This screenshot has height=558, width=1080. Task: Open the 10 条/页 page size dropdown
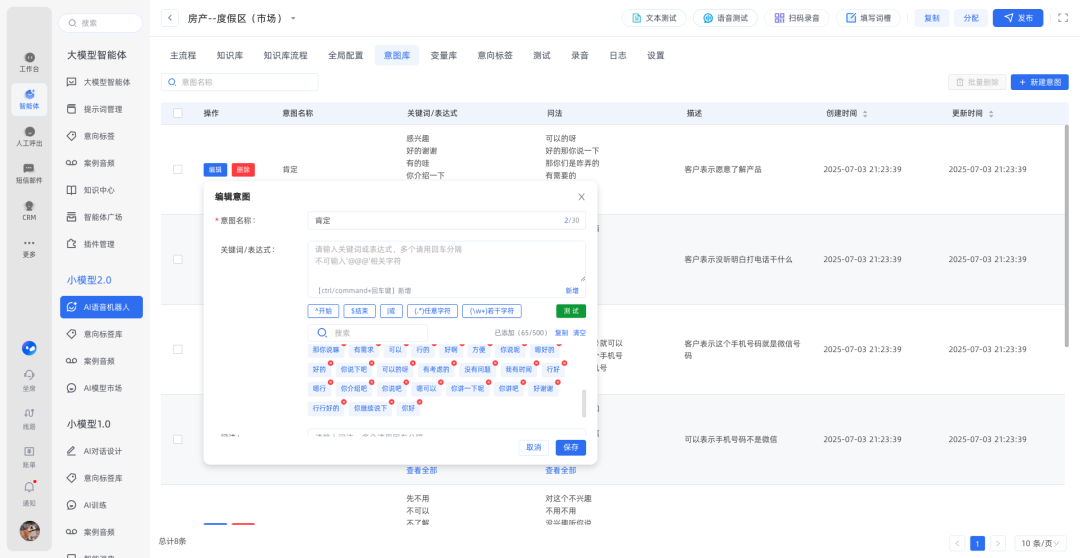pyautogui.click(x=1039, y=543)
